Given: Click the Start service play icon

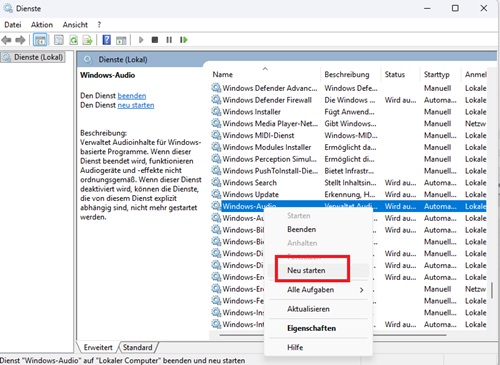Looking at the screenshot, I should click(x=141, y=40).
